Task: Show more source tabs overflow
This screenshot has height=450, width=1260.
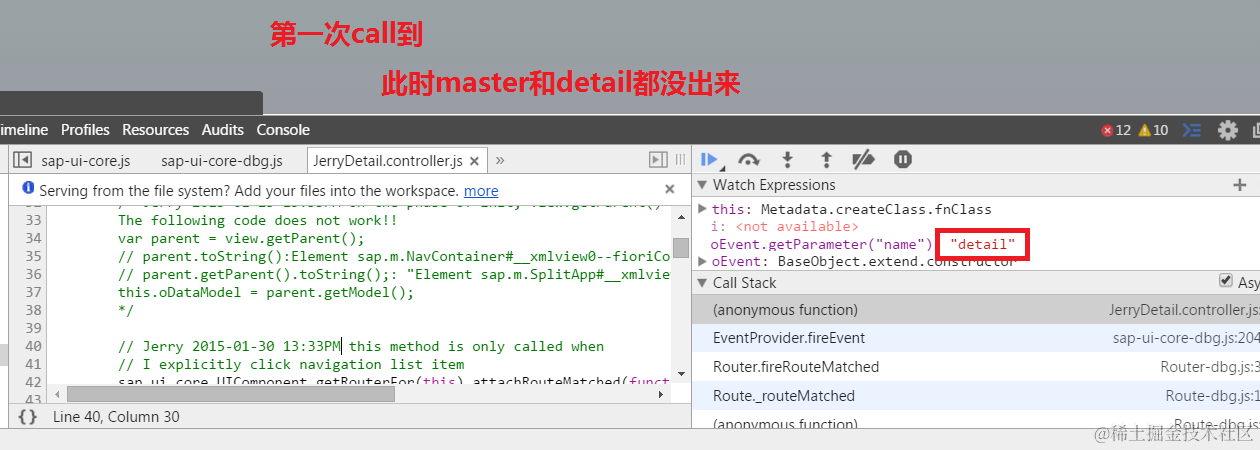Action: tap(500, 160)
